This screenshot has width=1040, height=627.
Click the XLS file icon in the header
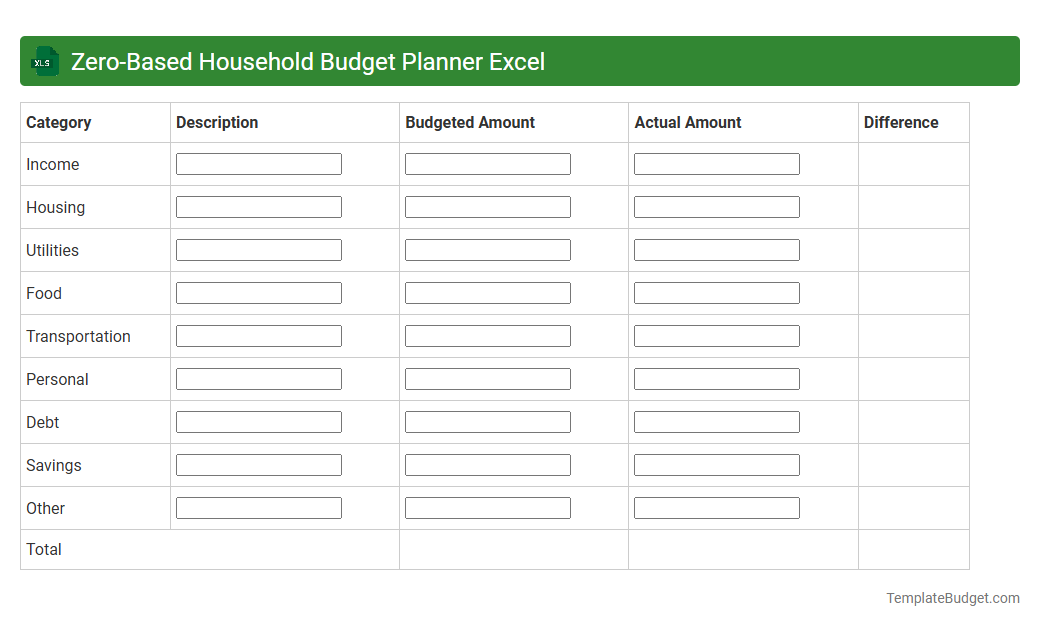(x=44, y=61)
